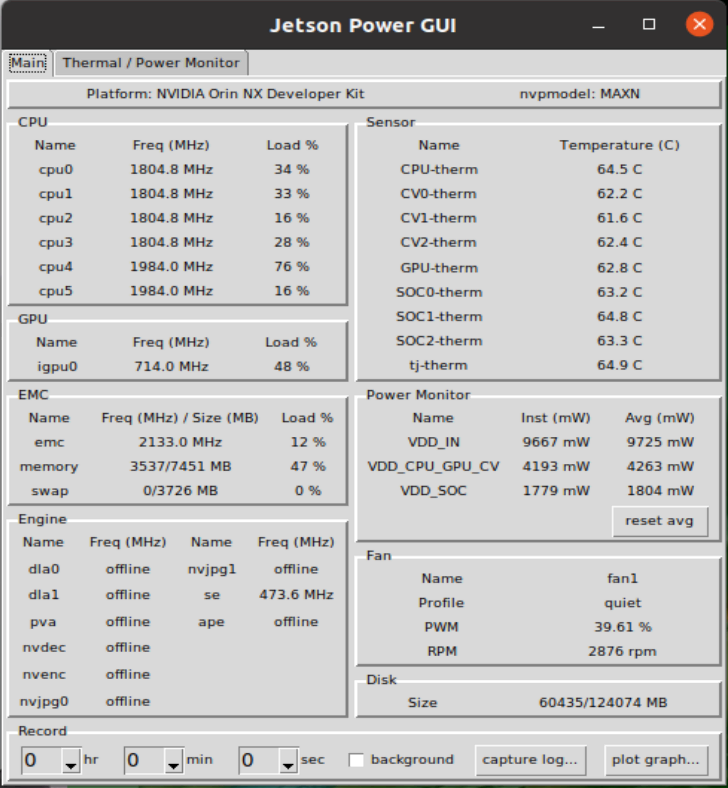
Task: Click the VDD_SOC rail name
Action: [x=434, y=490]
